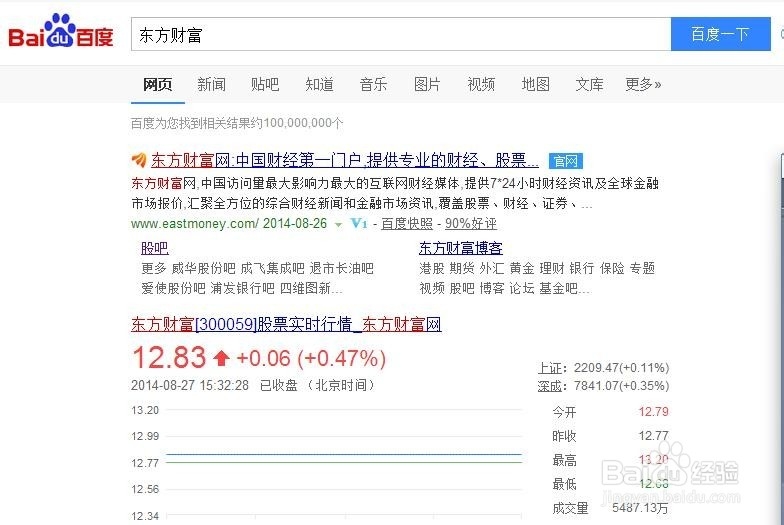The width and height of the screenshot is (784, 525).
Task: Click the 官网 badge on first result
Action: click(x=566, y=161)
